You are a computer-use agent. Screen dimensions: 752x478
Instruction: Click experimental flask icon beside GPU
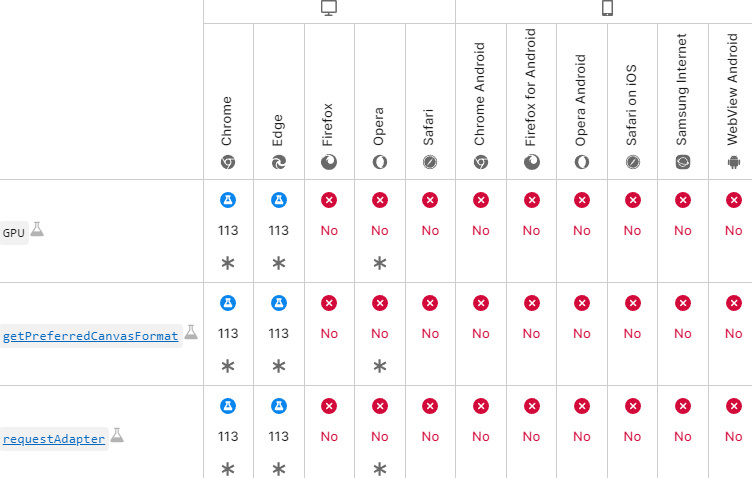[37, 230]
